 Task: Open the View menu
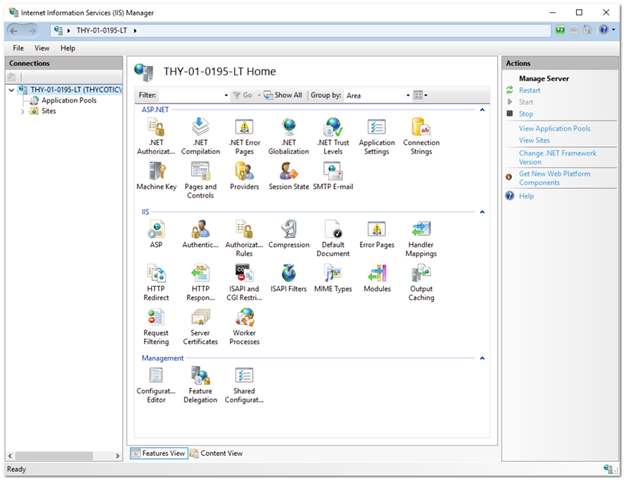click(x=42, y=48)
